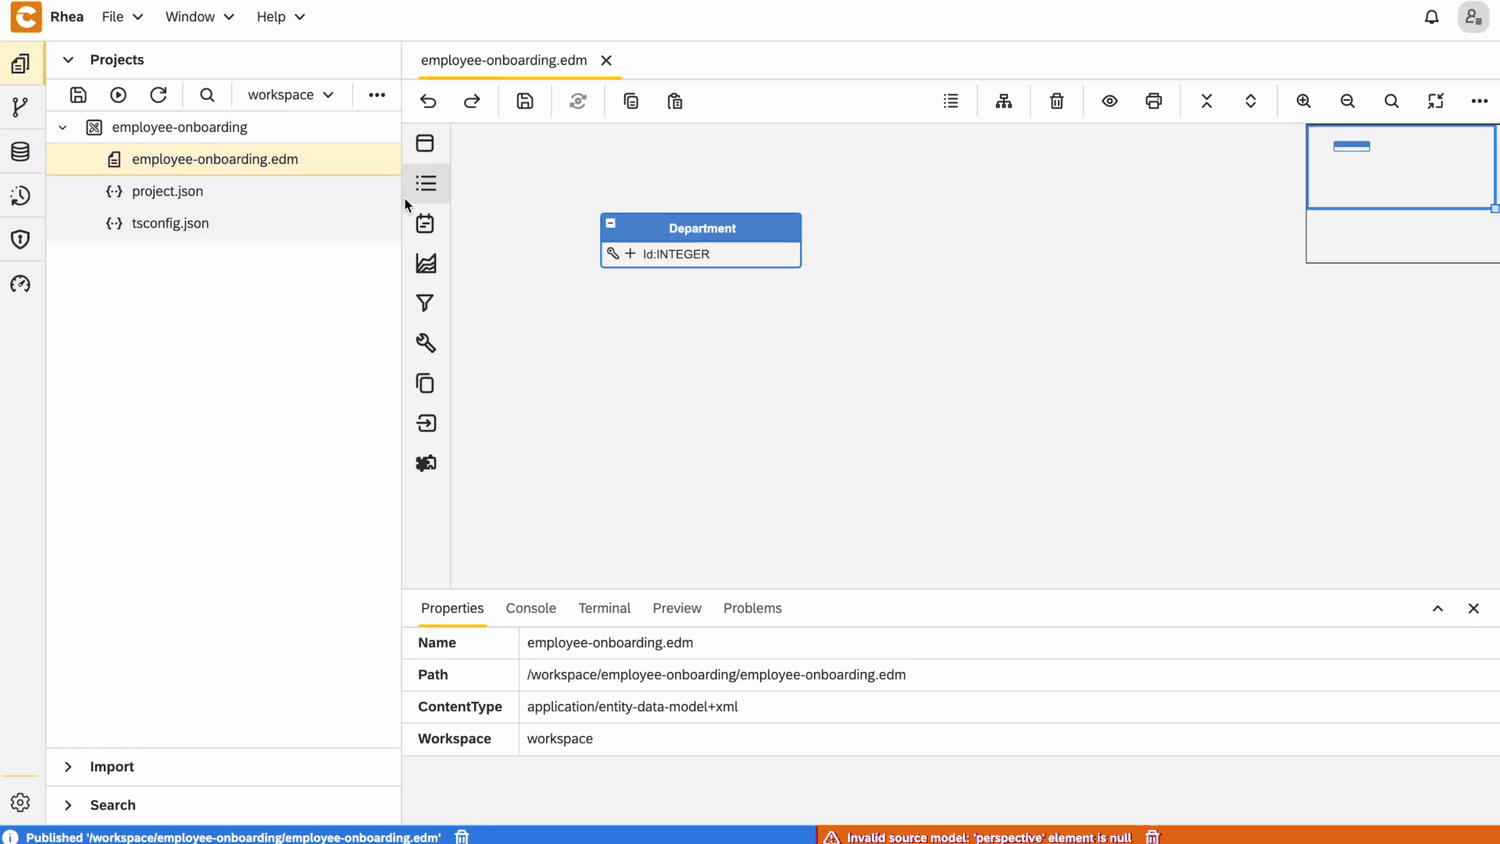Open the wrench settings tool in the palette

click(x=425, y=343)
